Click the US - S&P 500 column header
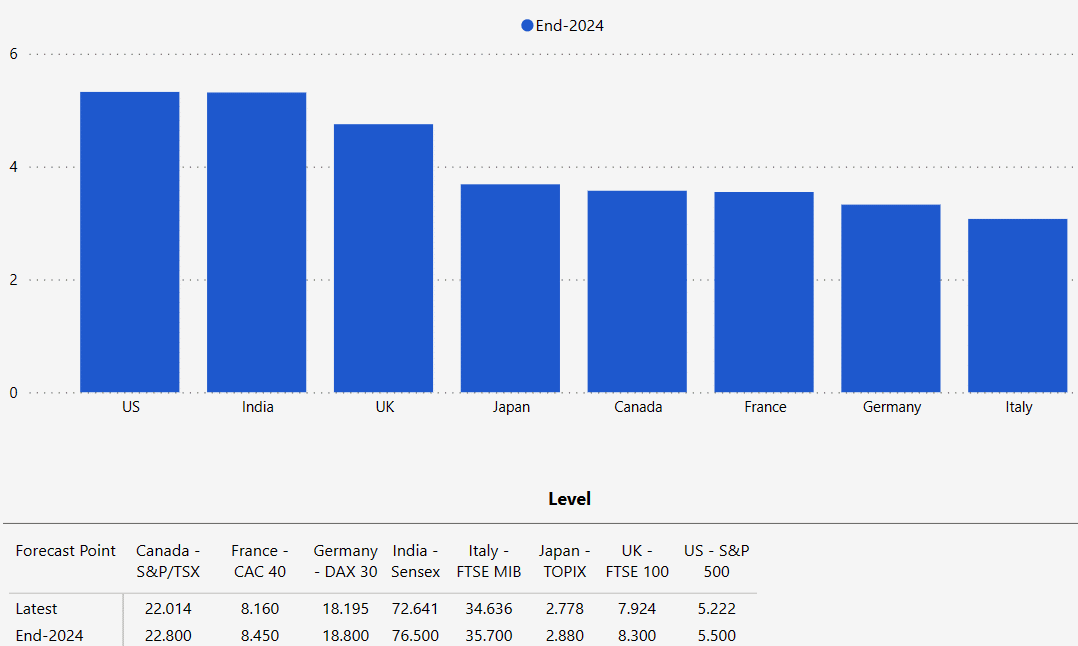 coord(716,561)
